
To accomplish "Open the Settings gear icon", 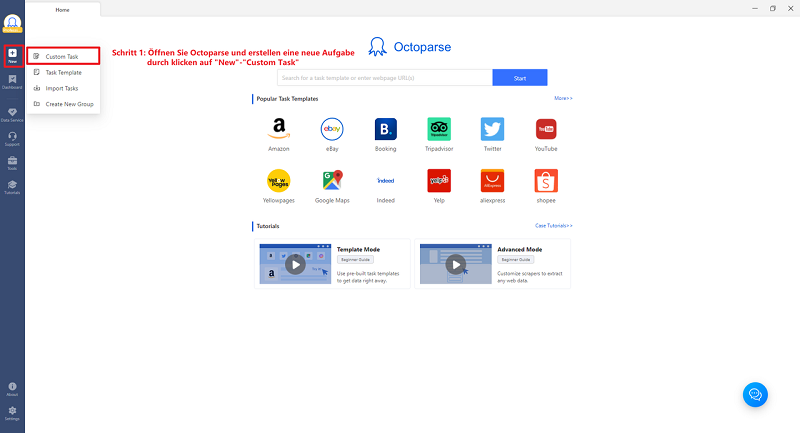I will [12, 413].
